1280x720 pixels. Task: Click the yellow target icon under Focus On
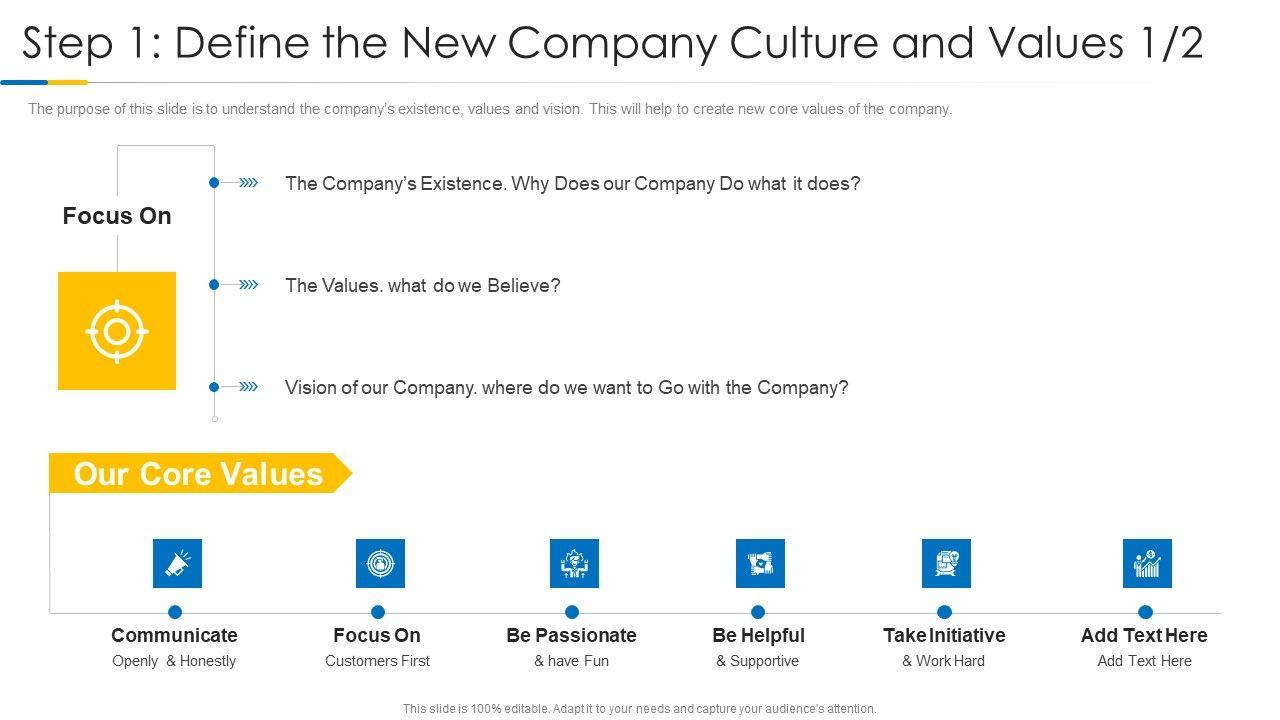(117, 331)
